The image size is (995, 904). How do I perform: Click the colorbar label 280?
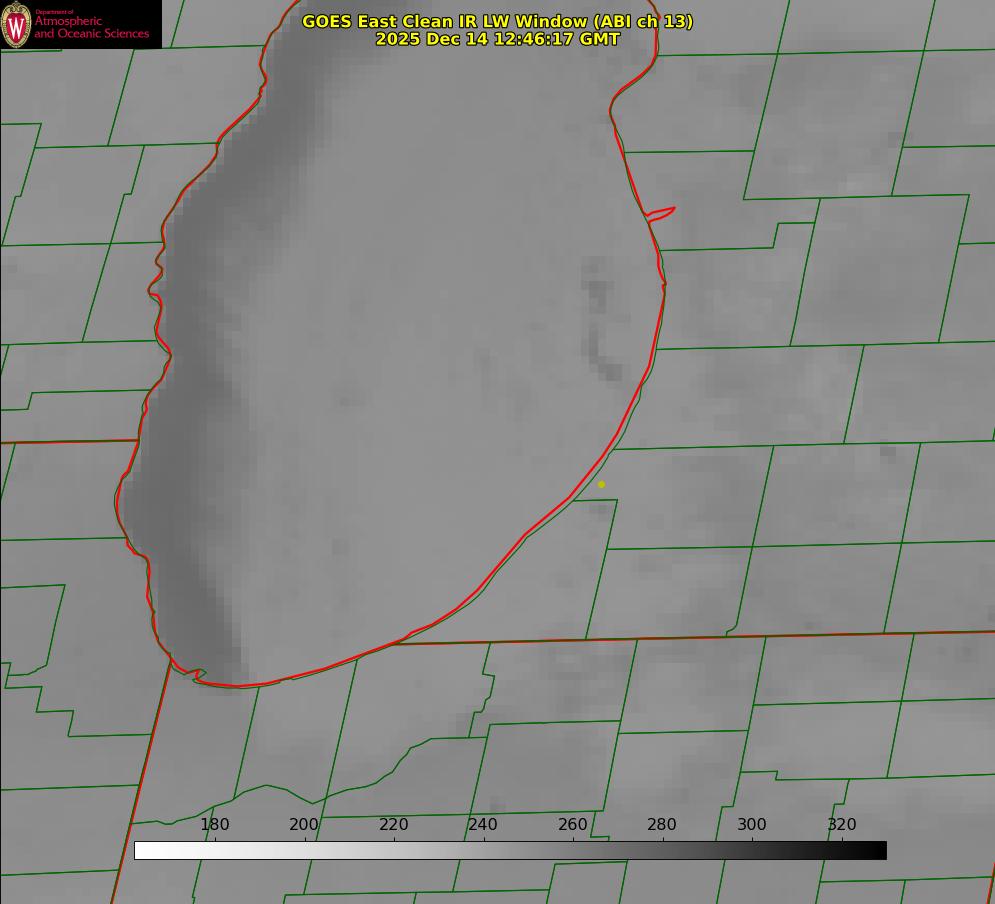tap(662, 824)
